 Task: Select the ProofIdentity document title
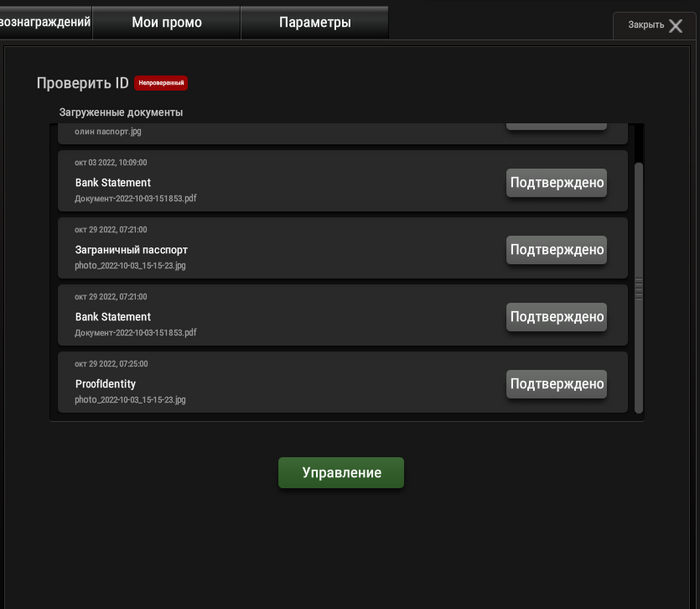click(105, 384)
